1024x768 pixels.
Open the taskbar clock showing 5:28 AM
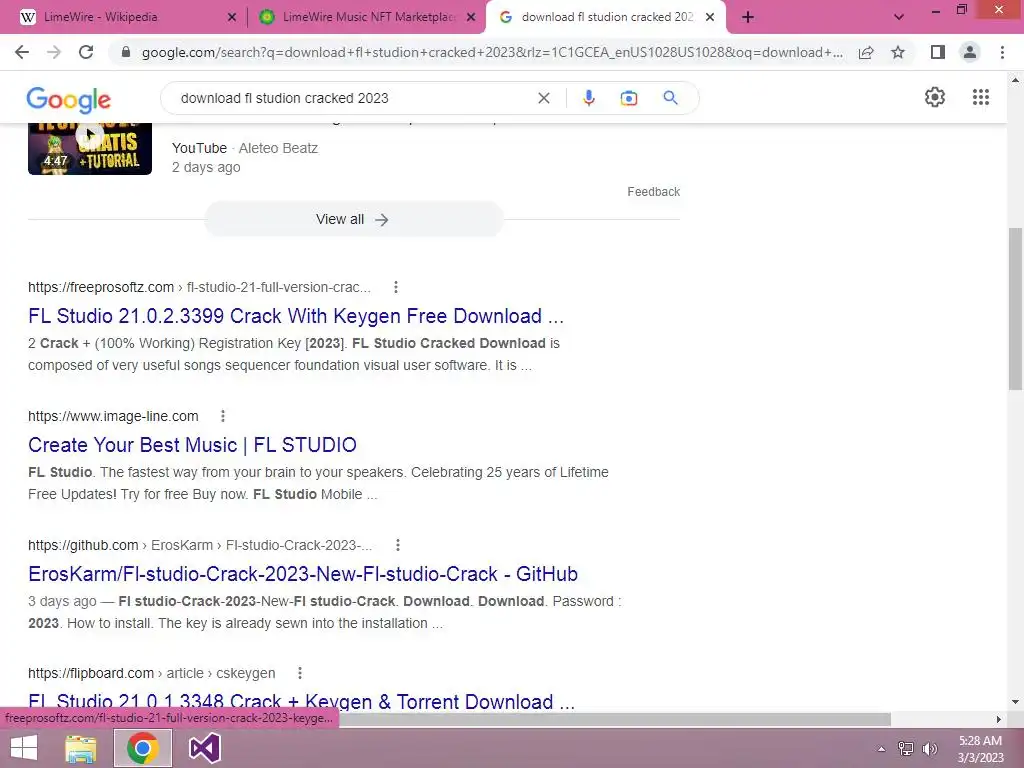point(980,749)
